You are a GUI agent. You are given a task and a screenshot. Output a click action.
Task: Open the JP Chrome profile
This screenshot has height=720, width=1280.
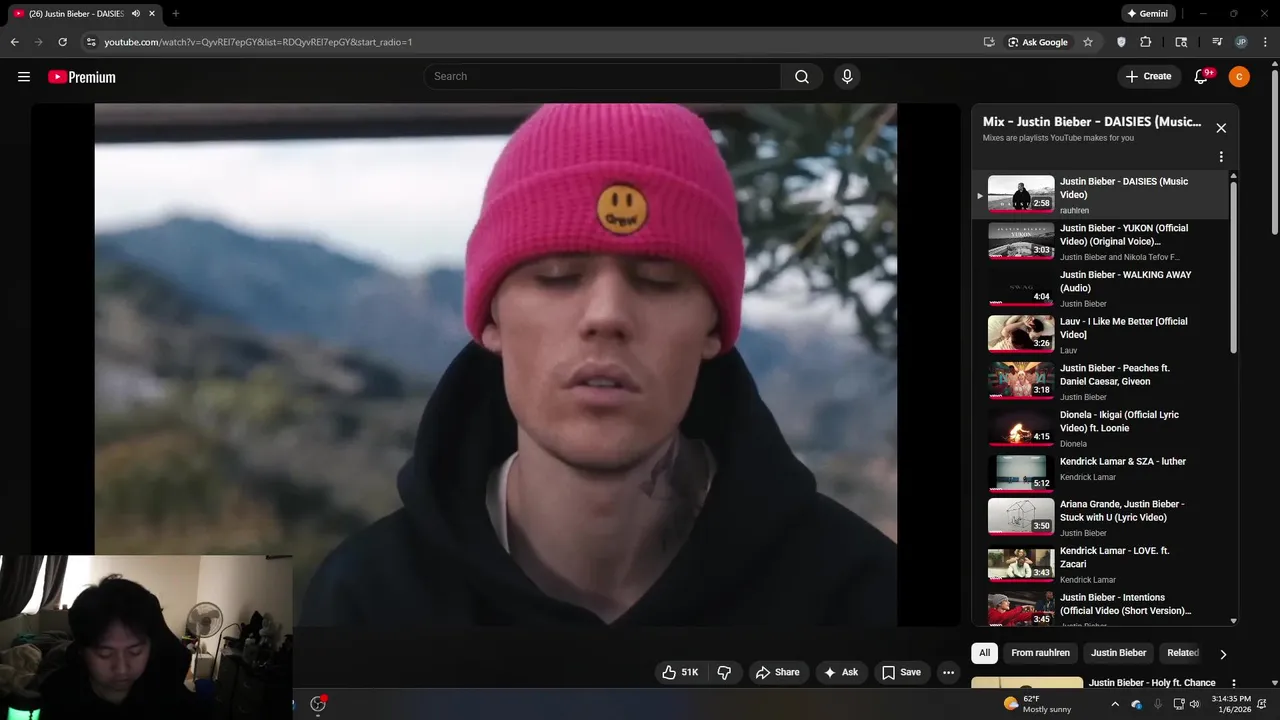click(x=1241, y=42)
